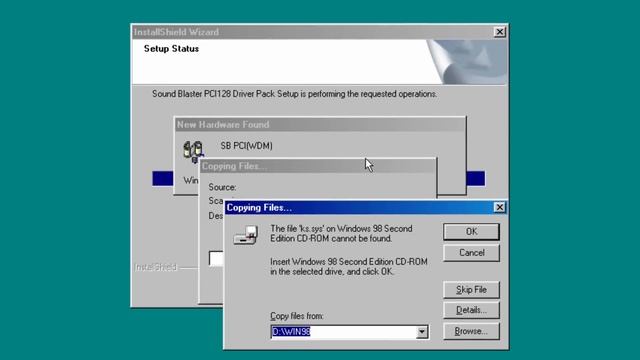The image size is (640, 360).
Task: Click the 'Copy files from:' label
Action: tap(297, 316)
